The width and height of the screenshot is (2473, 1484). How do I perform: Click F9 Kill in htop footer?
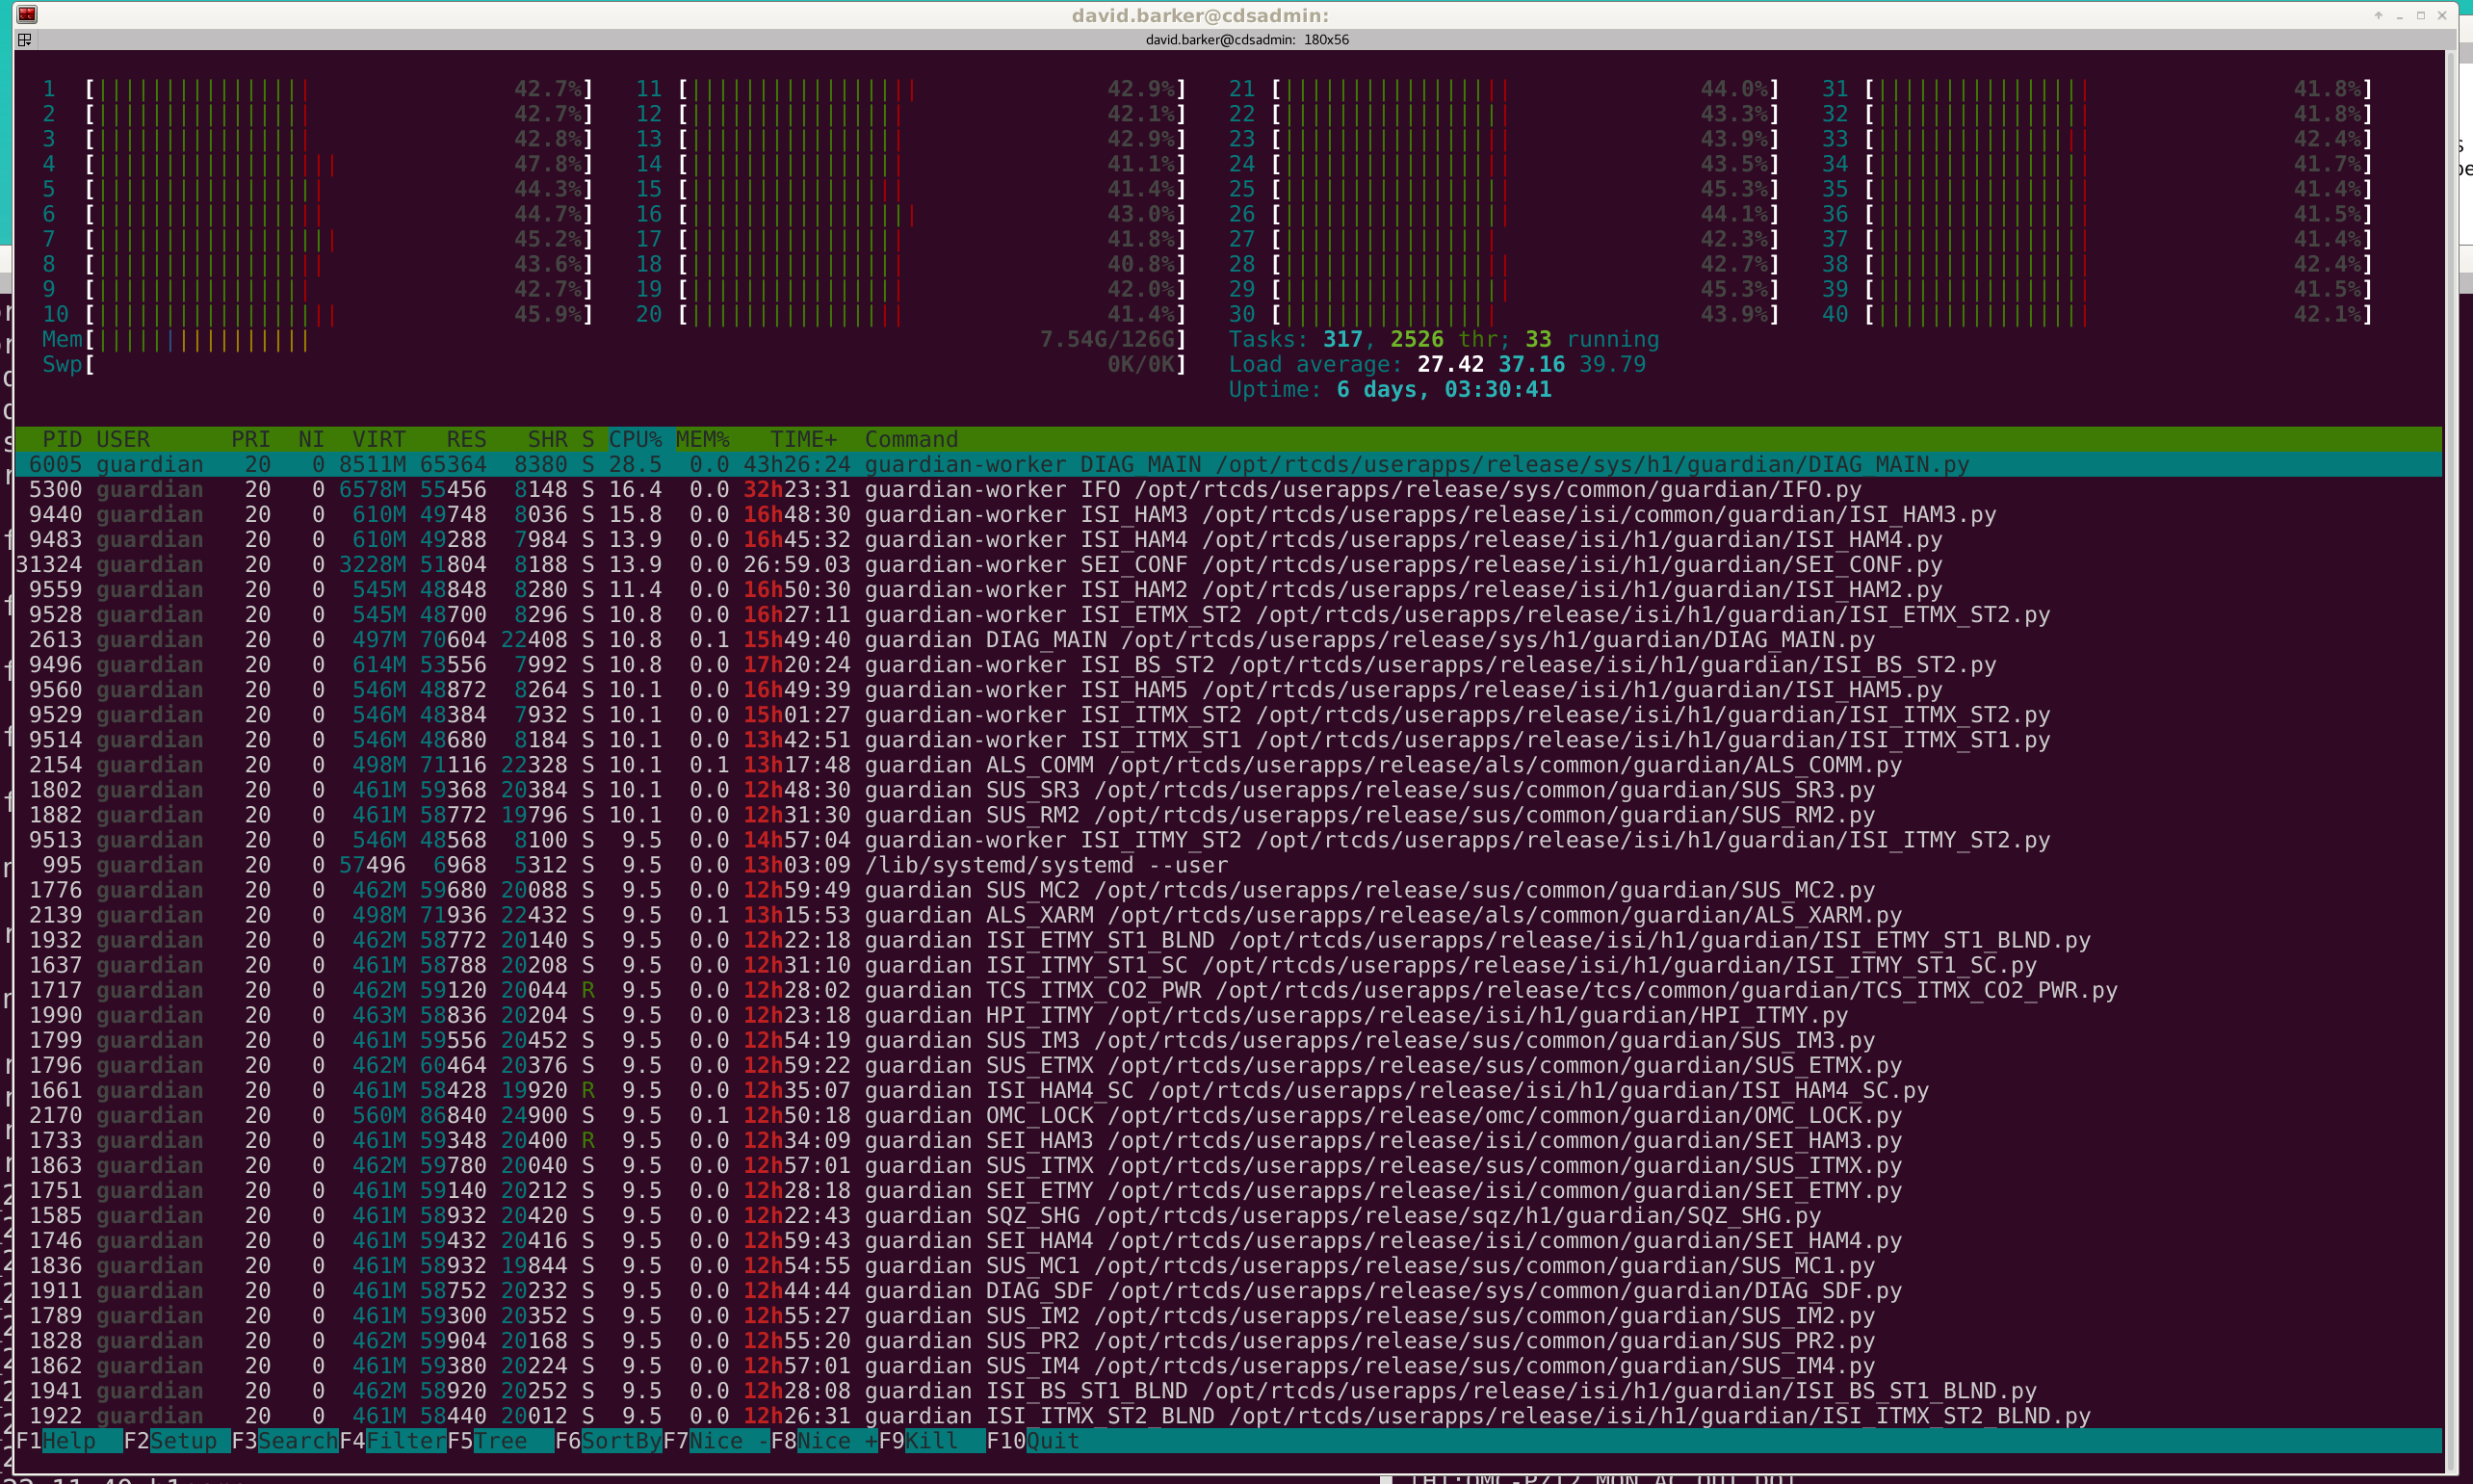pos(933,1441)
